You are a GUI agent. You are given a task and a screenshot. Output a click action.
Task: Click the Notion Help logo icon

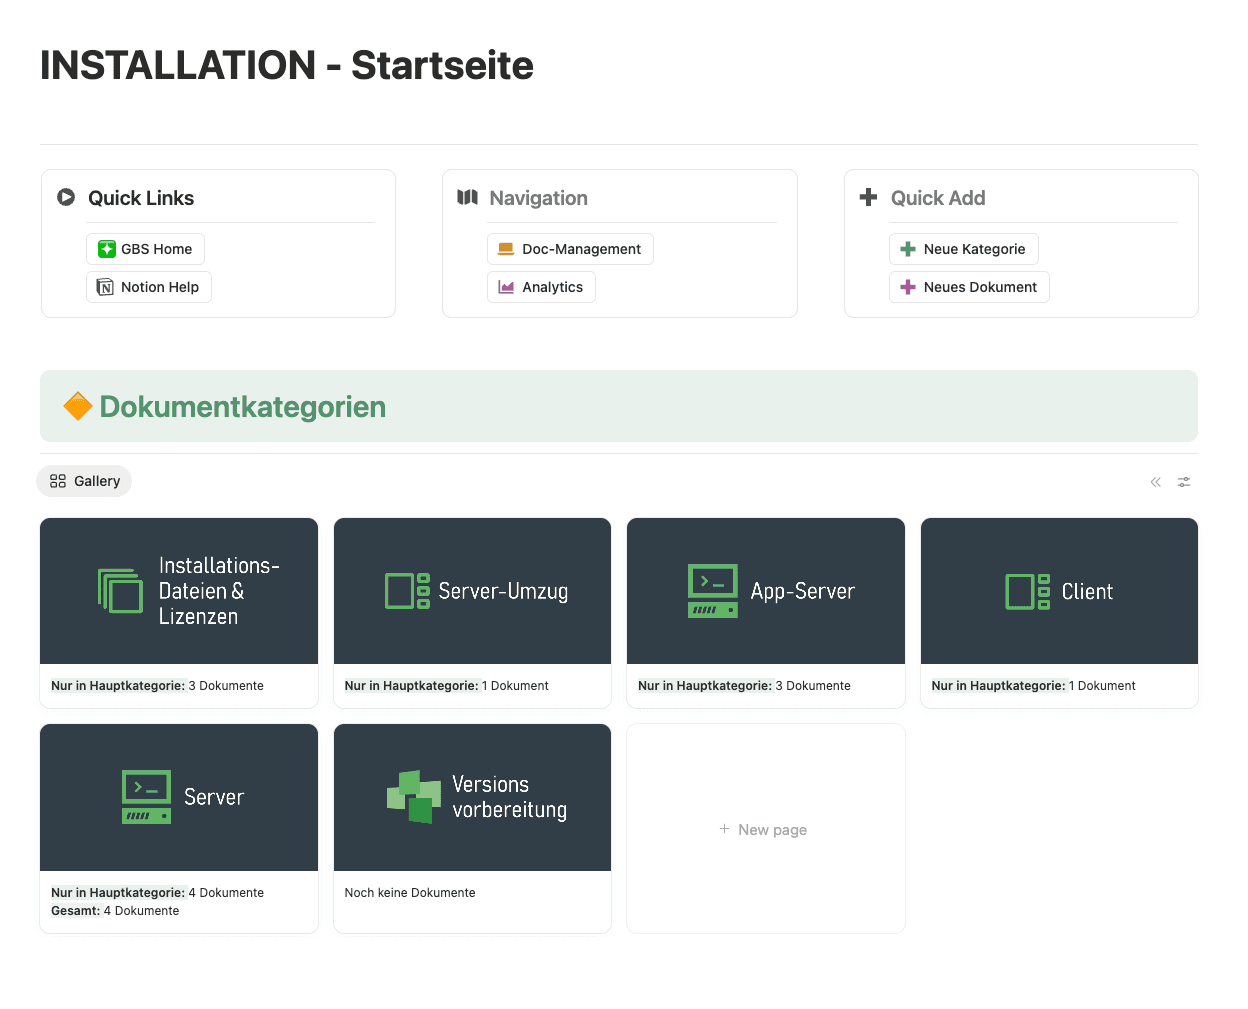[105, 287]
